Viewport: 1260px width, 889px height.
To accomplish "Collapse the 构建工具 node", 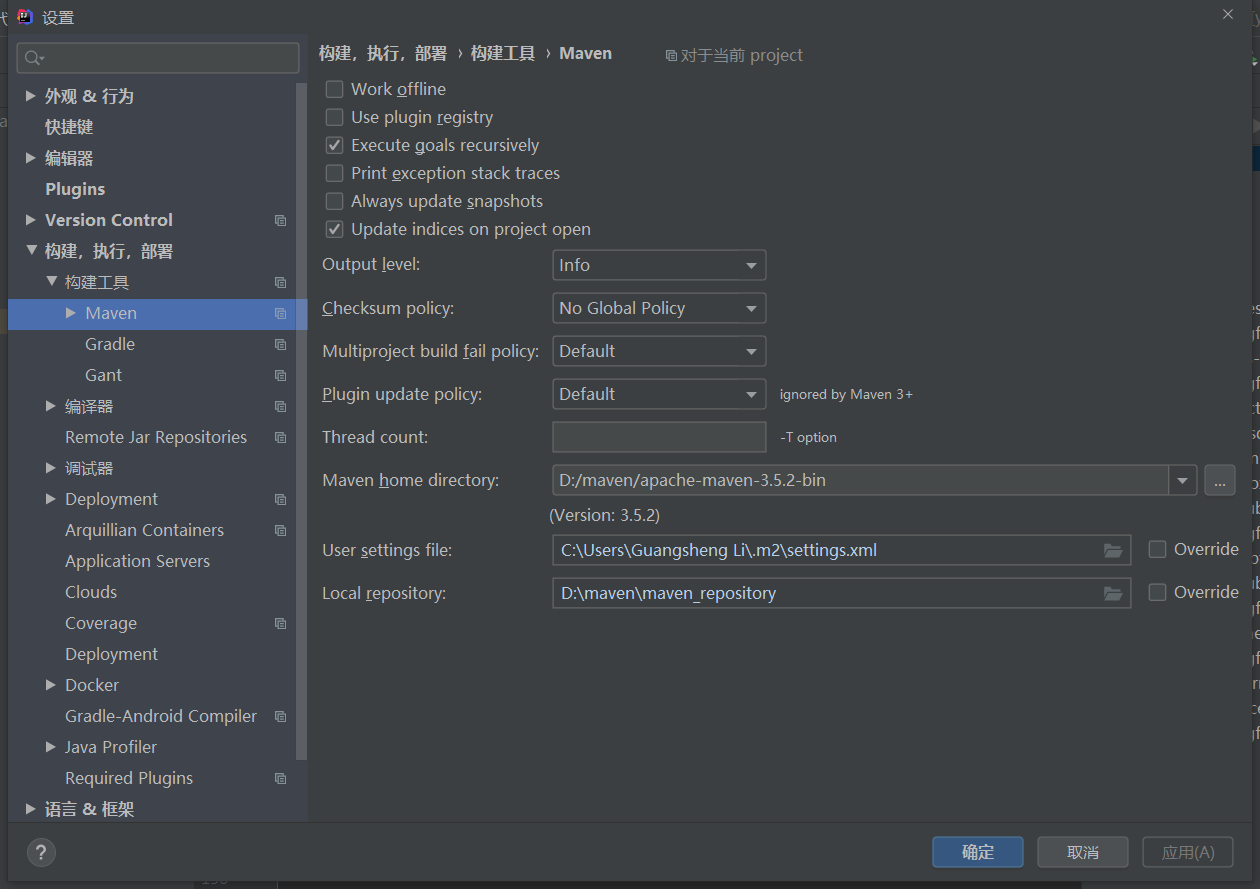I will pyautogui.click(x=52, y=282).
